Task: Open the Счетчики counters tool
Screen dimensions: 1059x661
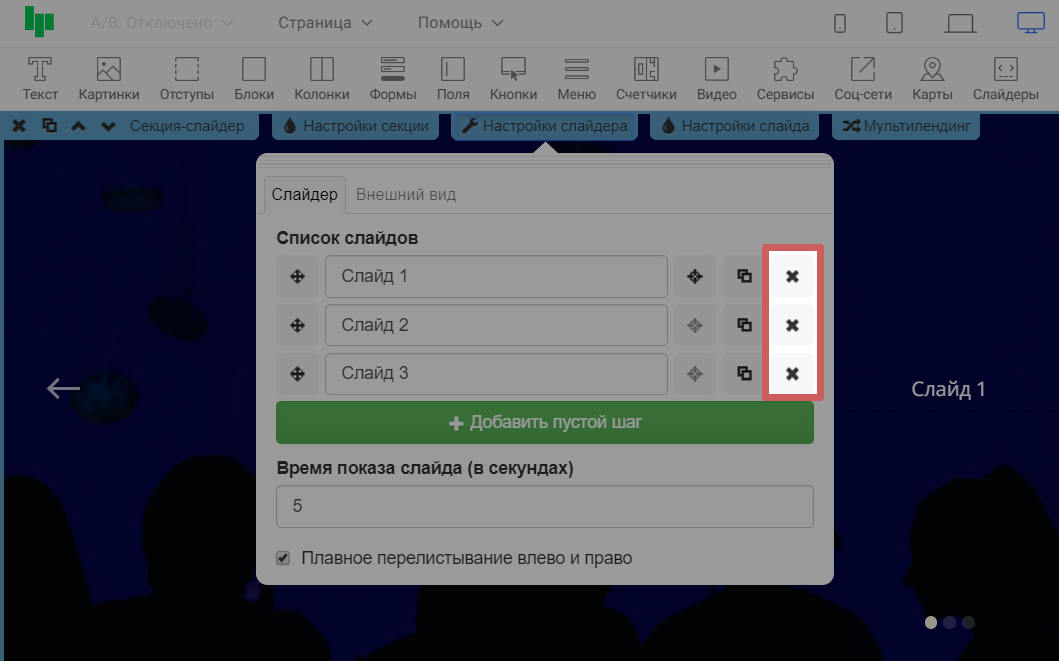Action: pos(645,78)
